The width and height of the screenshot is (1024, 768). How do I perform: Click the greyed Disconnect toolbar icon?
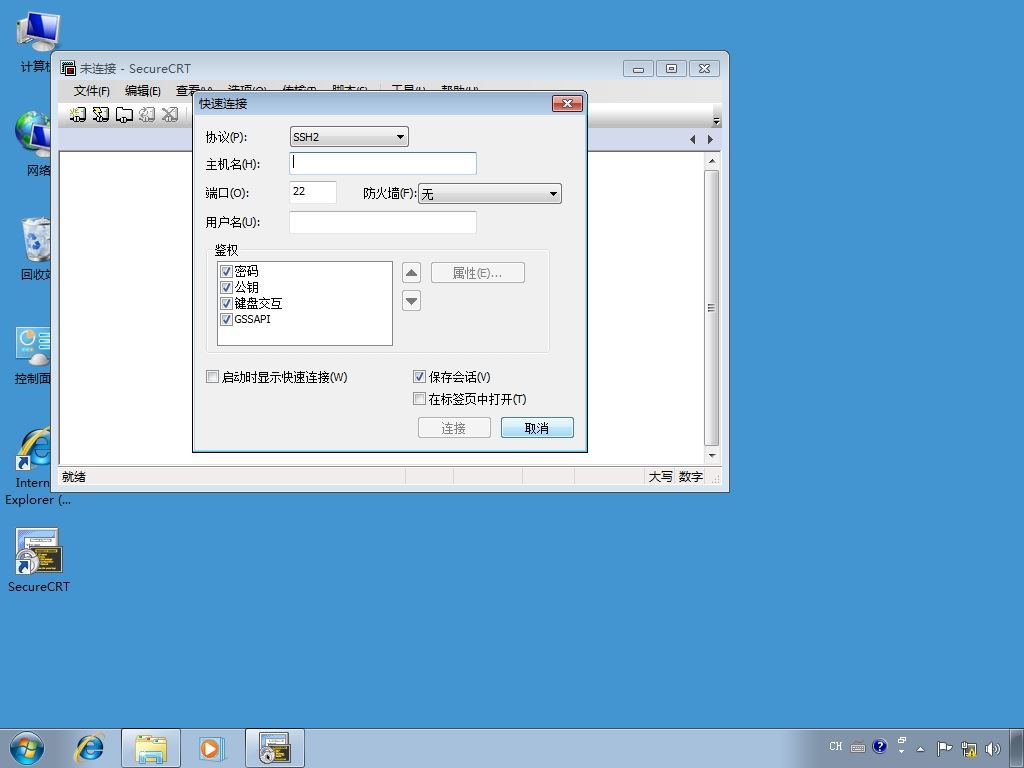pos(170,114)
